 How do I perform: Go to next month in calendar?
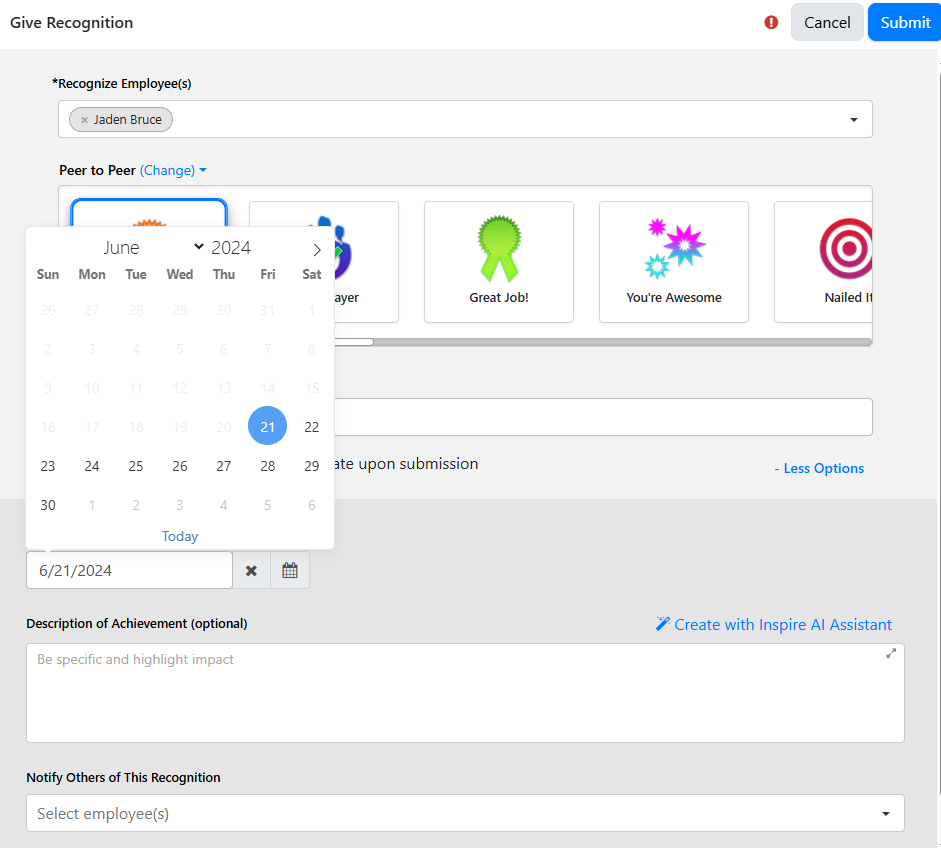point(317,250)
